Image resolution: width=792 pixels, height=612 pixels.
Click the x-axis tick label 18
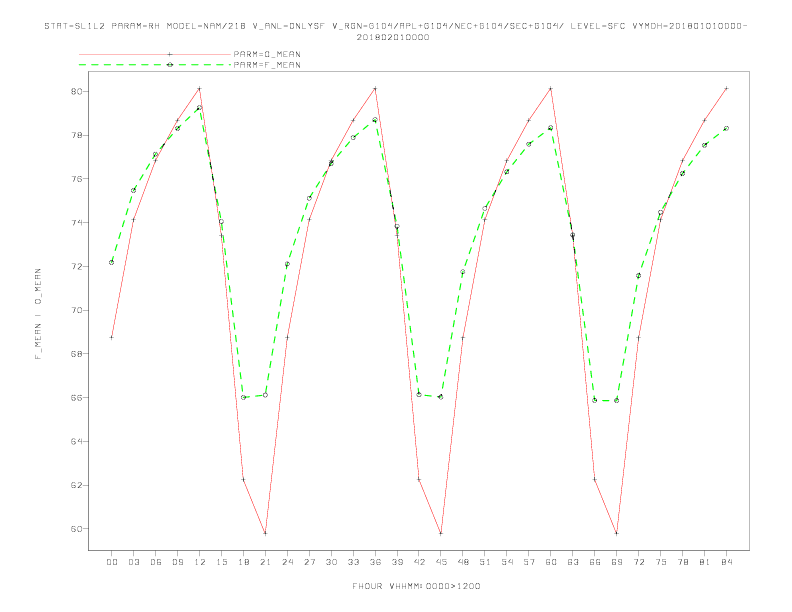(243, 562)
